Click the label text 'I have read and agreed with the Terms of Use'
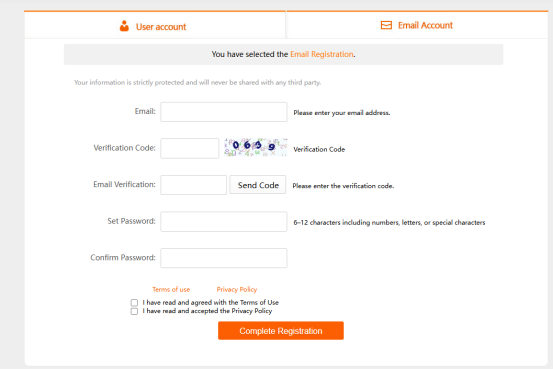 (211, 303)
